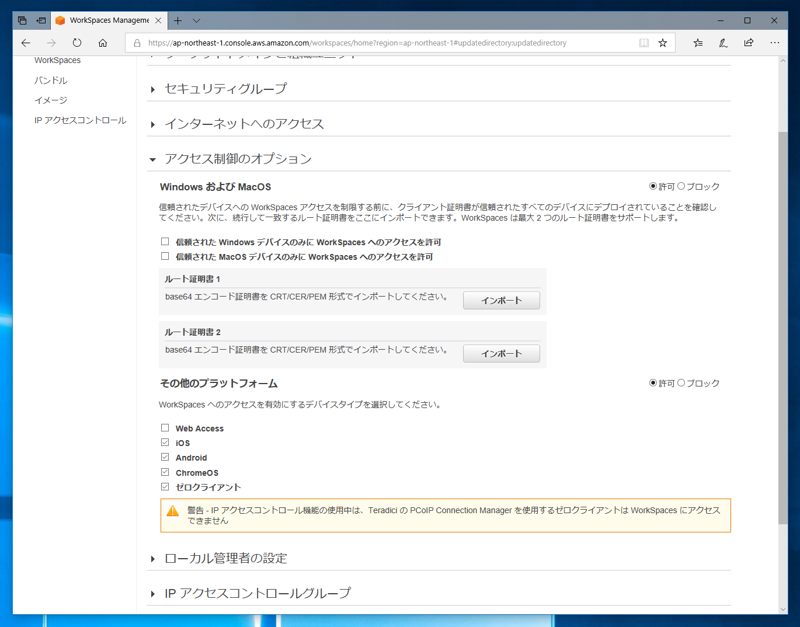This screenshot has height=627, width=800.
Task: Select ブロック for Windows および MacOS
Action: pyautogui.click(x=681, y=186)
